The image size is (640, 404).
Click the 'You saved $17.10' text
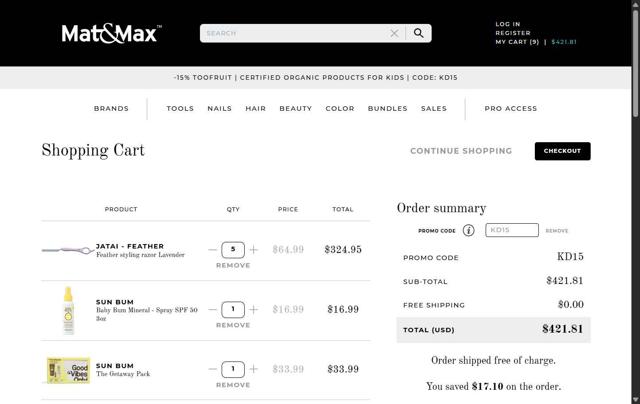coord(493,386)
